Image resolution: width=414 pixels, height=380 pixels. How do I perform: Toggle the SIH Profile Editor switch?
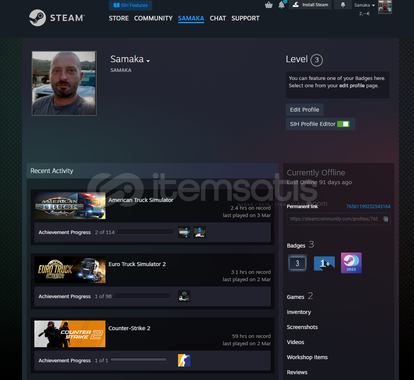coord(343,124)
